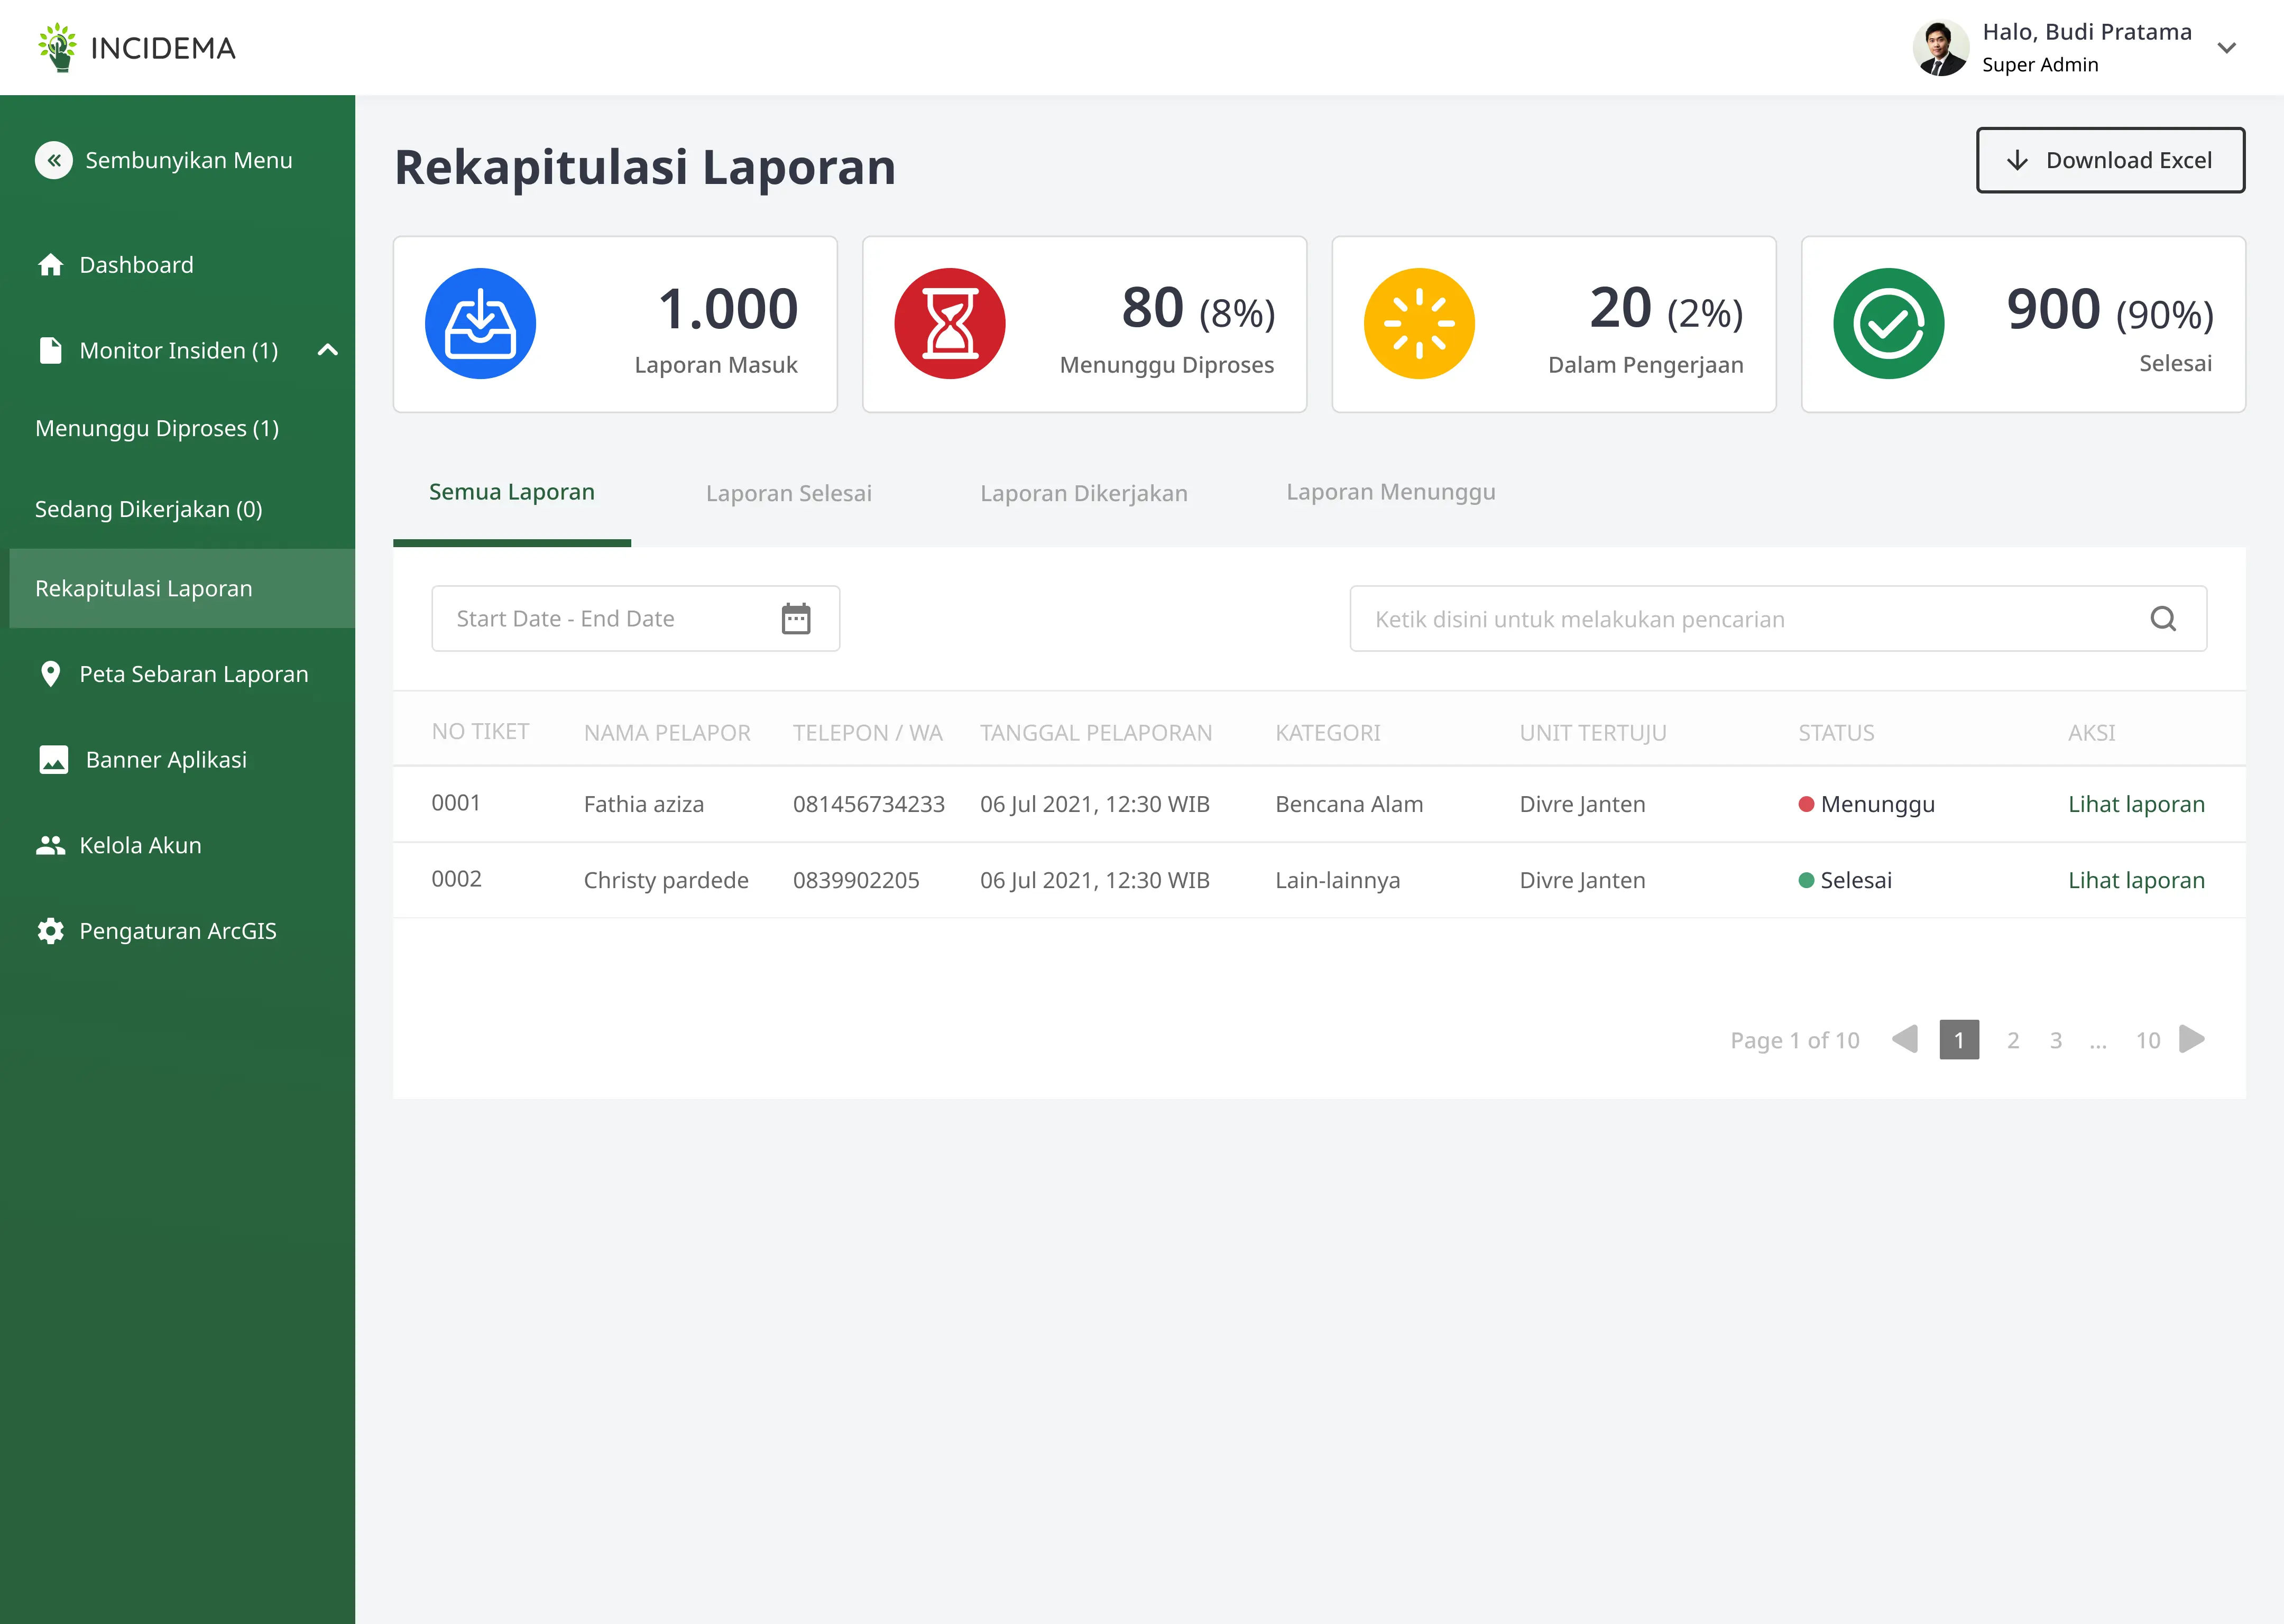The width and height of the screenshot is (2284, 1624).
Task: Click the TANGGAL PELAPORAN column header
Action: click(x=1096, y=733)
